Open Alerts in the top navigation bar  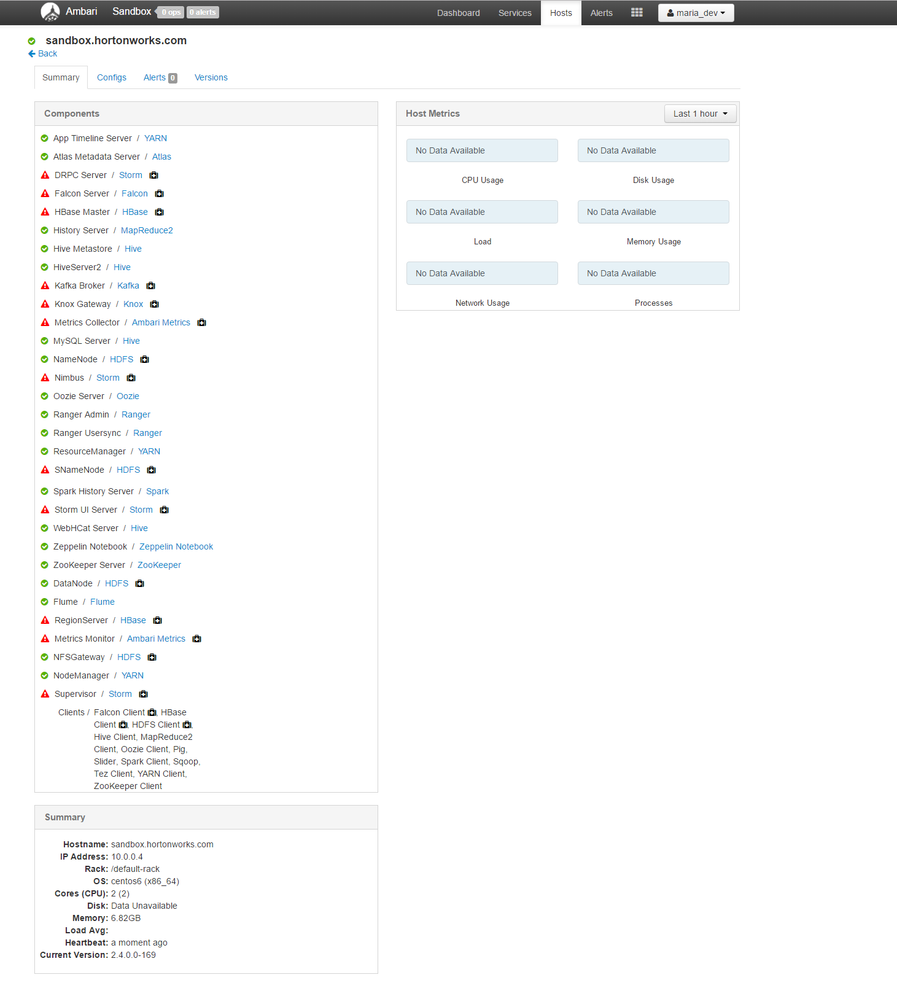tap(601, 13)
